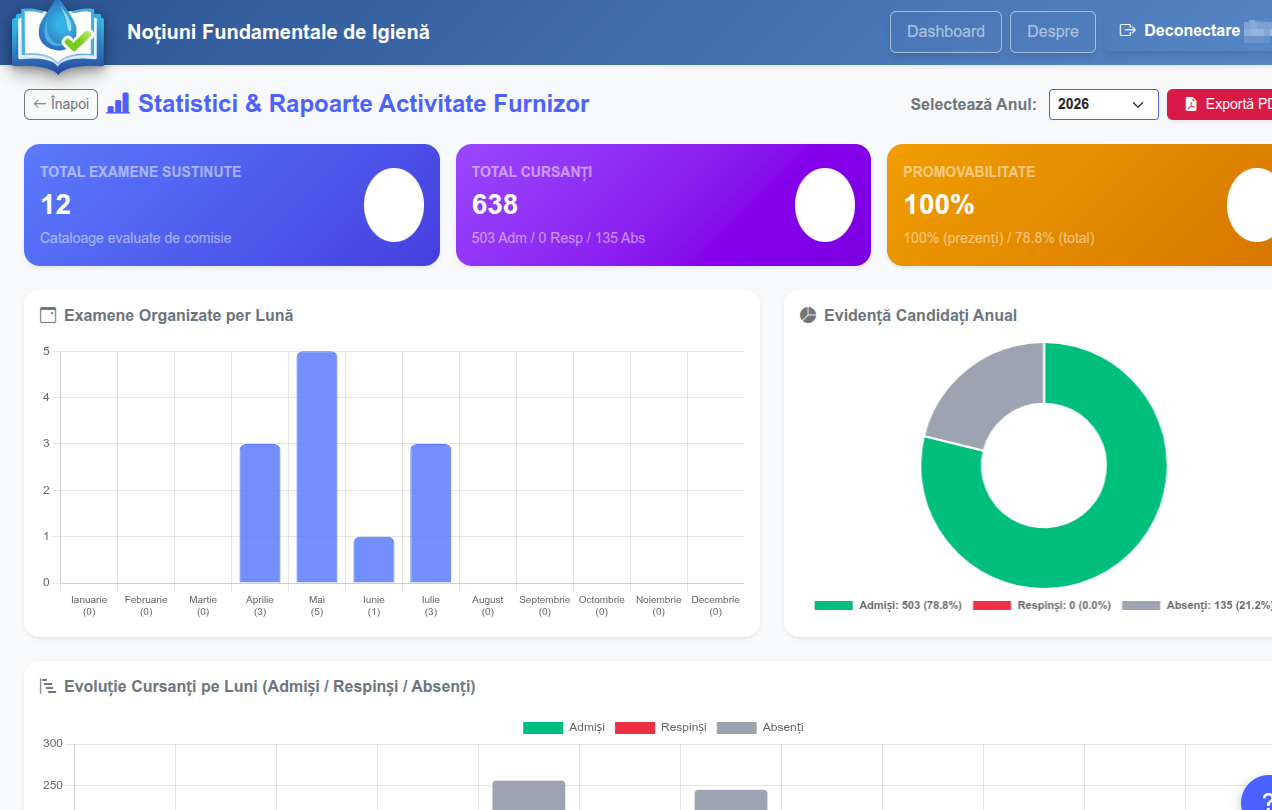Viewport: 1272px width, 810px height.
Task: Toggle Admiși: 503 legend swatch under donut
Action: (833, 605)
